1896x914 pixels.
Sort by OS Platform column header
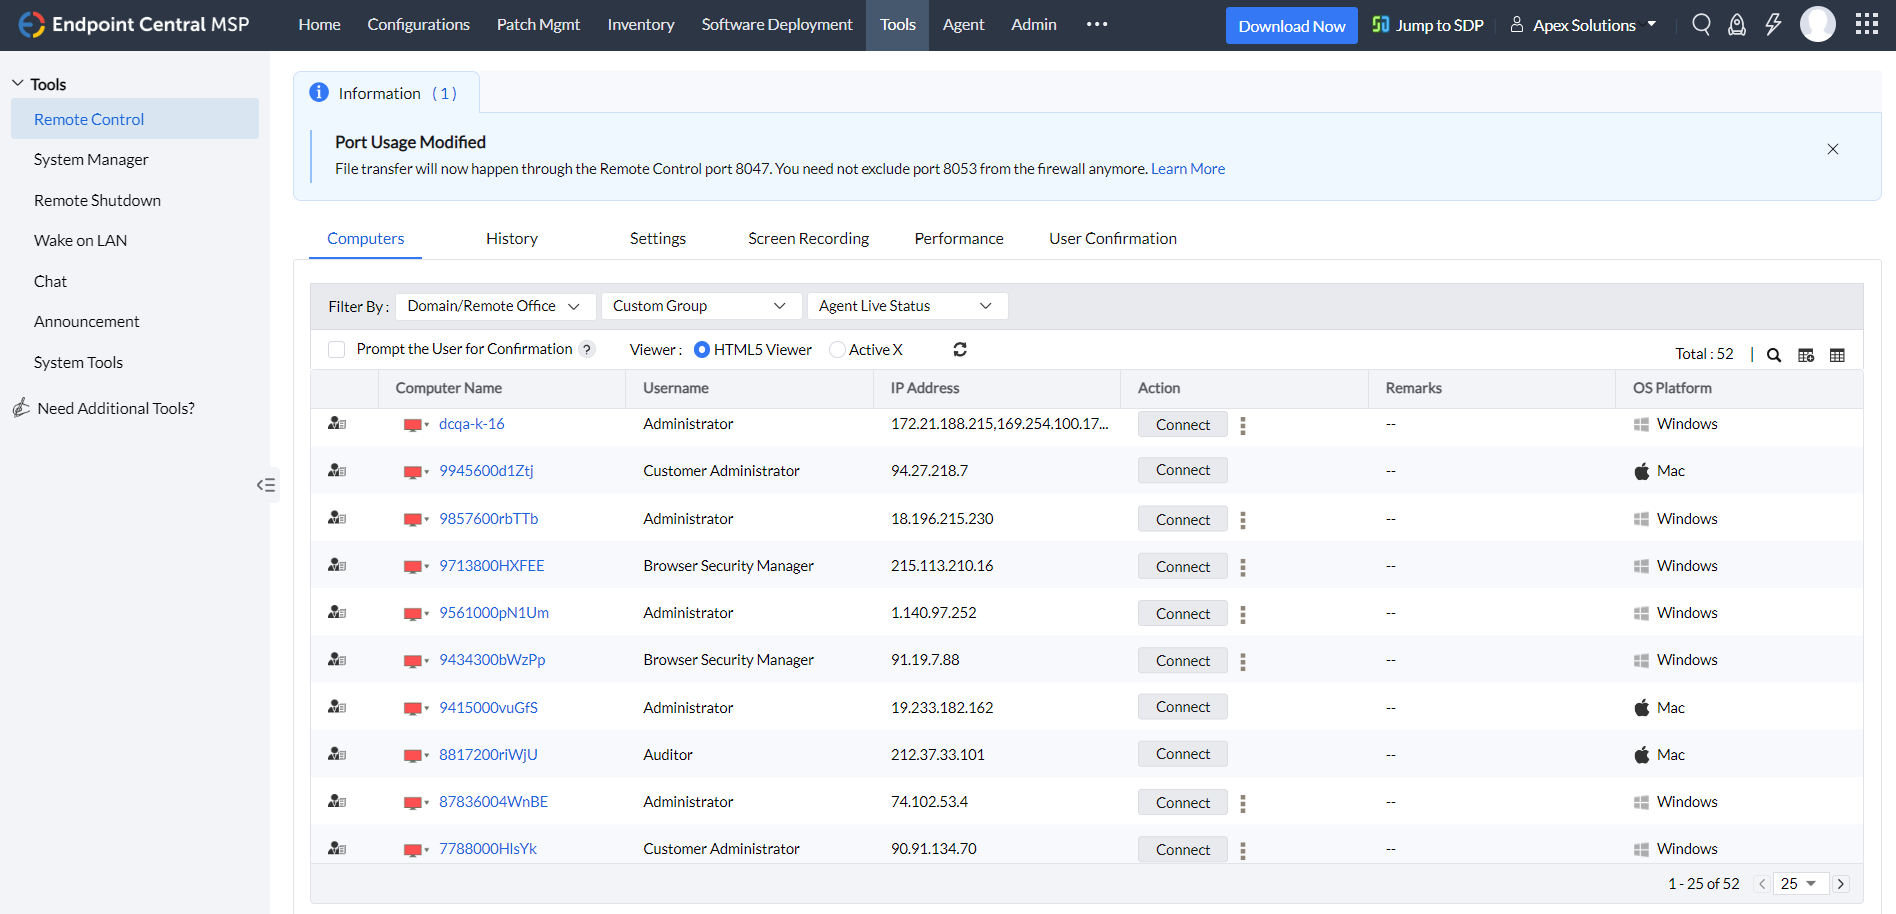[x=1672, y=388]
